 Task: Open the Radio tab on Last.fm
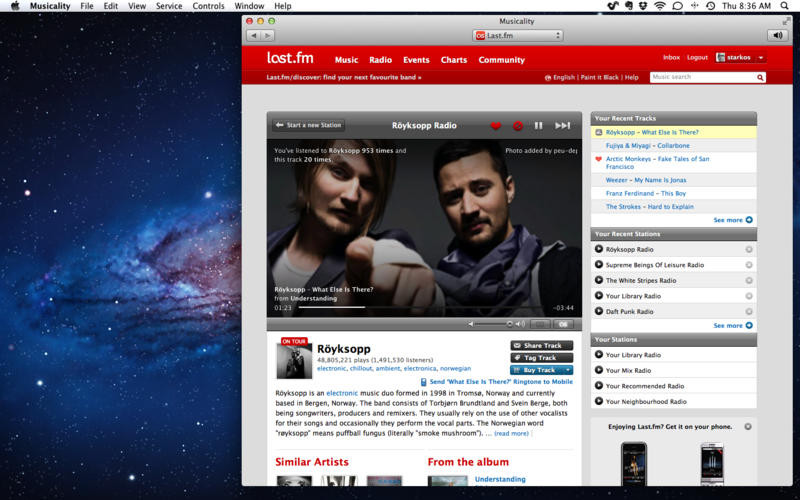pyautogui.click(x=381, y=60)
